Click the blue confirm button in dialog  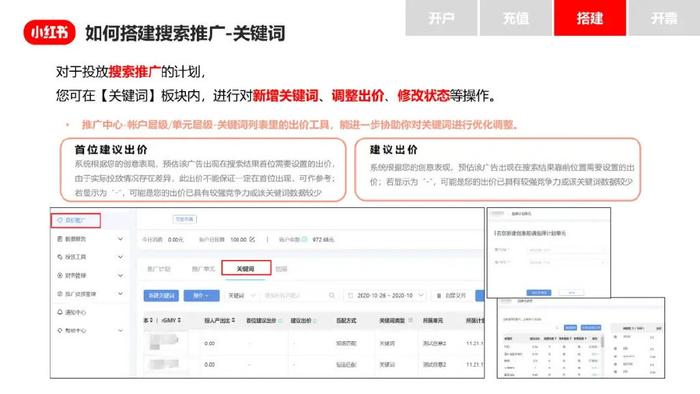[539, 293]
